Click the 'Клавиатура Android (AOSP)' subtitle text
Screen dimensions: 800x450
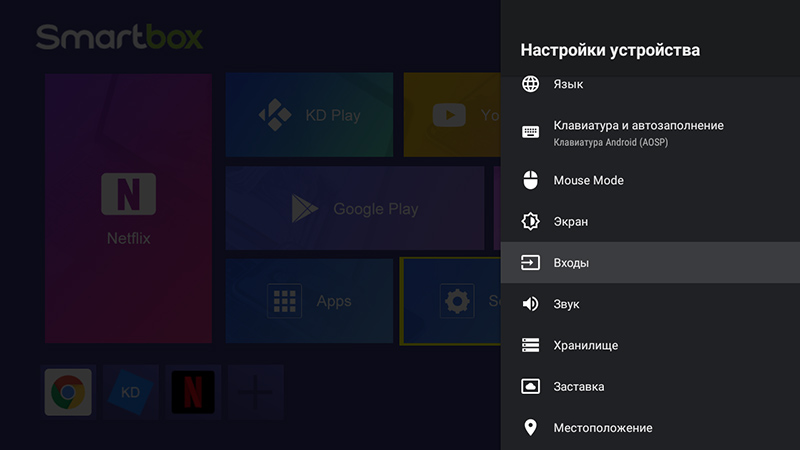[x=610, y=142]
